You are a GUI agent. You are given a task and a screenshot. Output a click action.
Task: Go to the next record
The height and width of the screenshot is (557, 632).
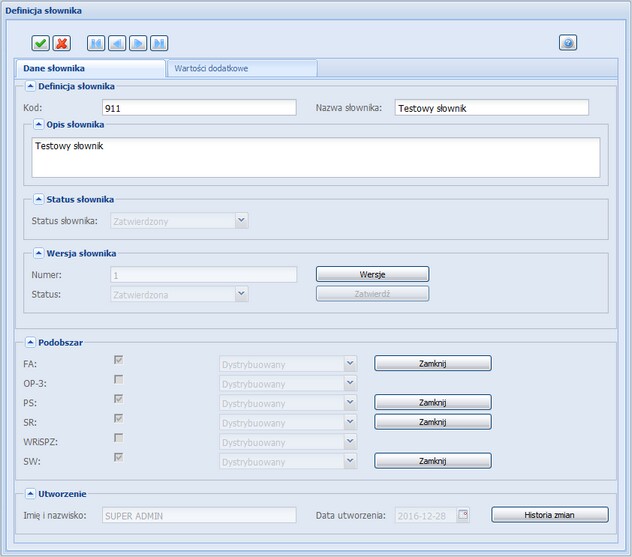click(x=138, y=43)
